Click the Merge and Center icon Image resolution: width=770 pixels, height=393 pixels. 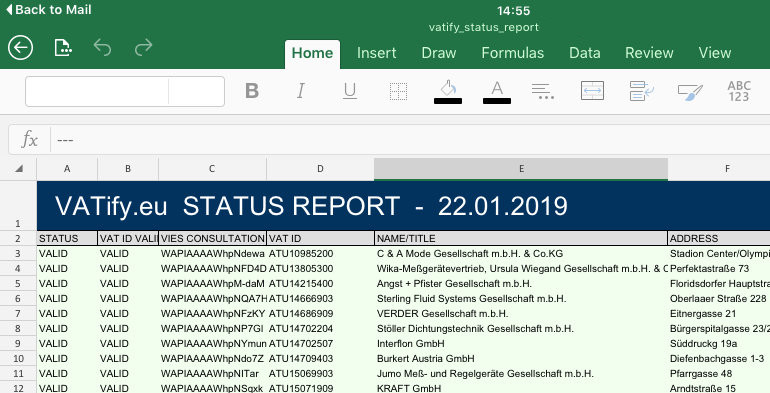coord(592,91)
